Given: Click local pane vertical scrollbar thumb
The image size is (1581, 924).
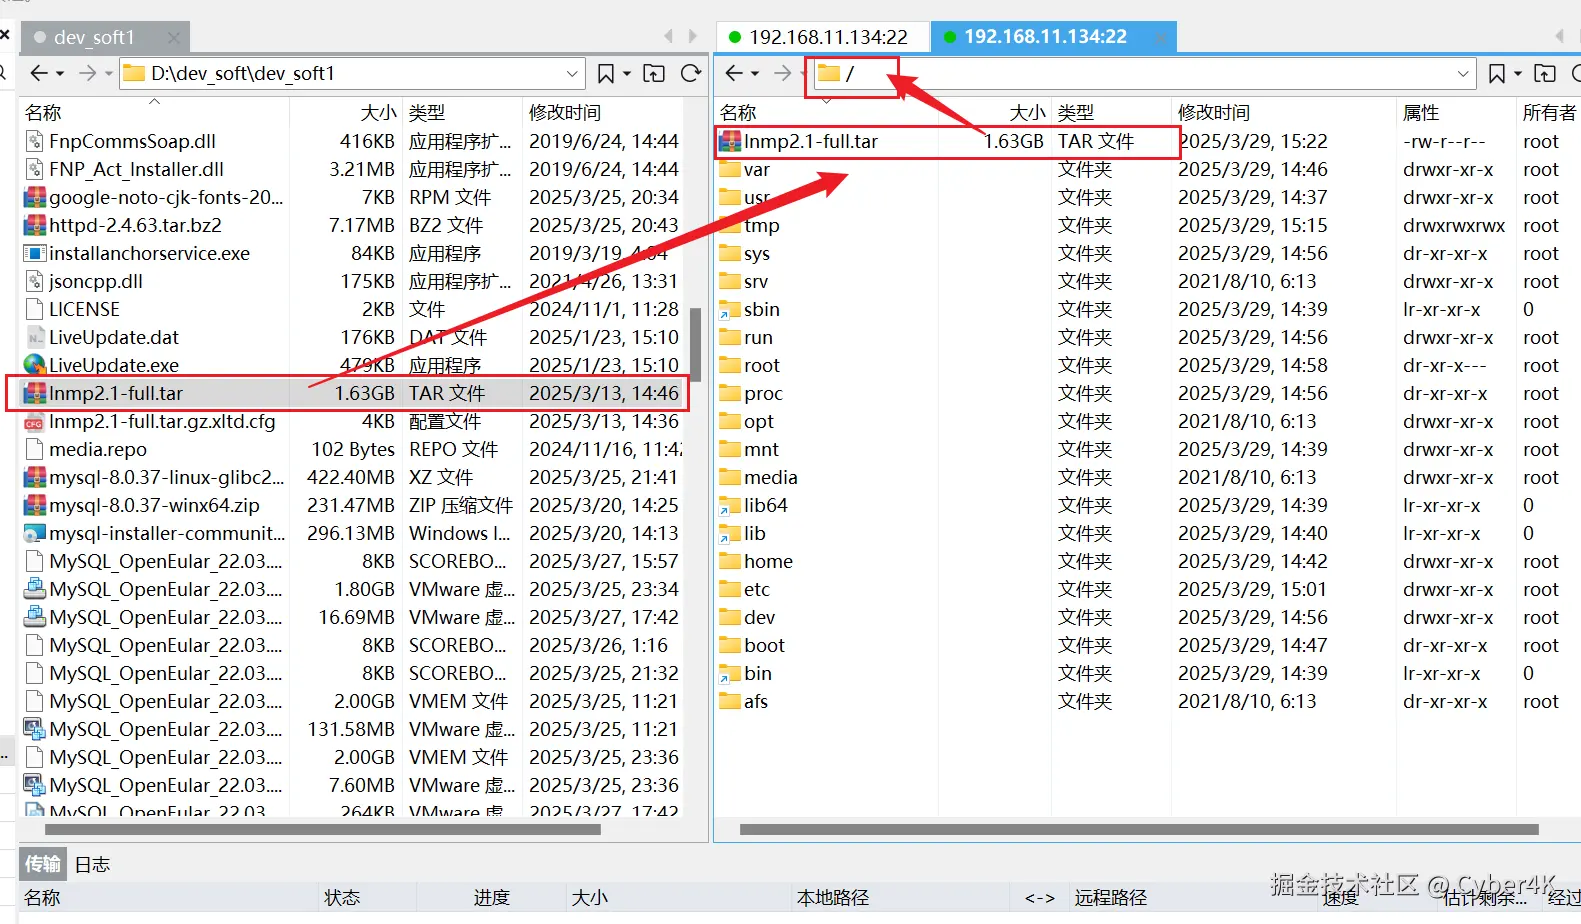Looking at the screenshot, I should point(695,345).
